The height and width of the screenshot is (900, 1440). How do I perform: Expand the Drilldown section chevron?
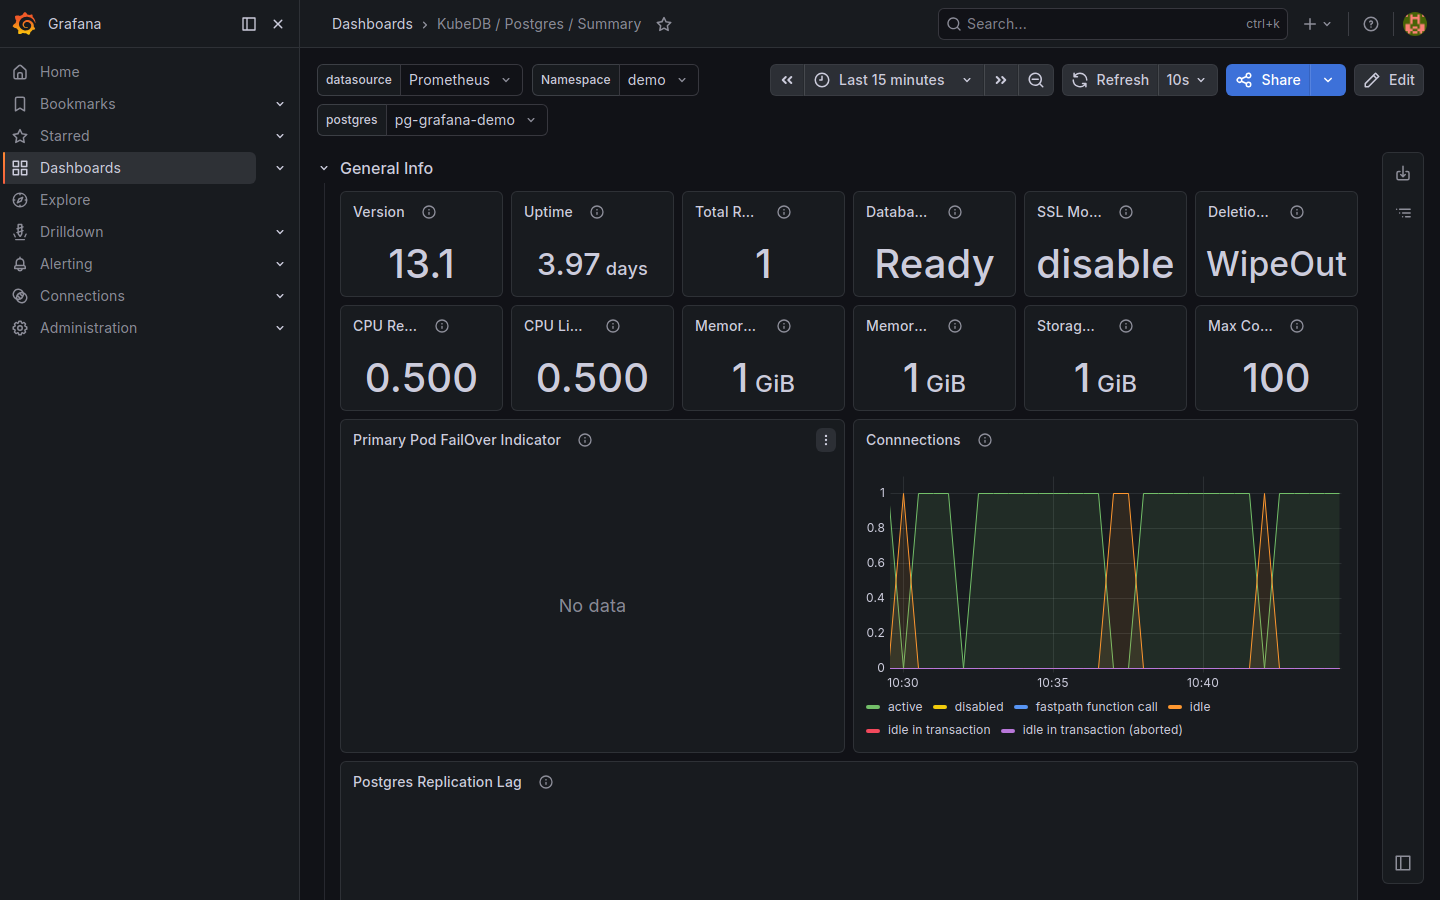[280, 232]
